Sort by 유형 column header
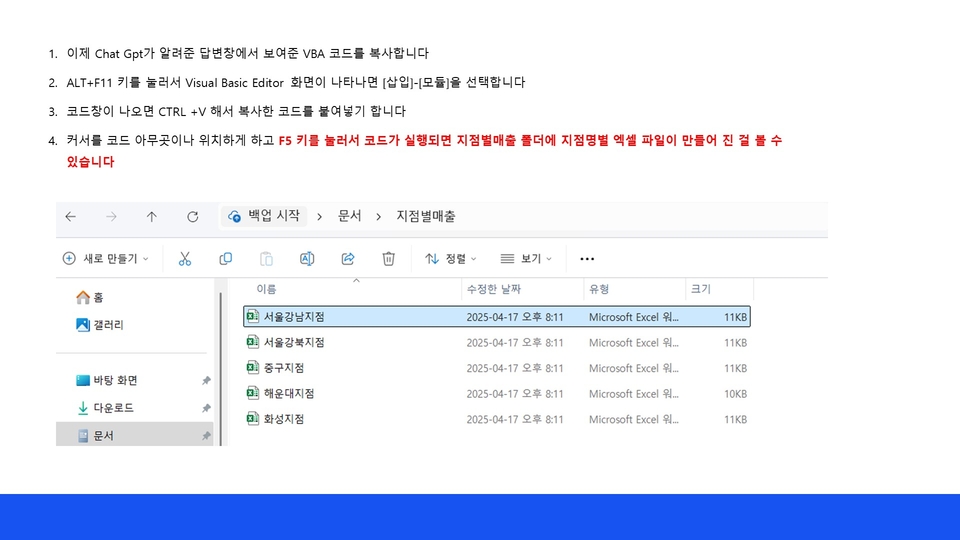Screen dimensions: 960x540 point(599,289)
